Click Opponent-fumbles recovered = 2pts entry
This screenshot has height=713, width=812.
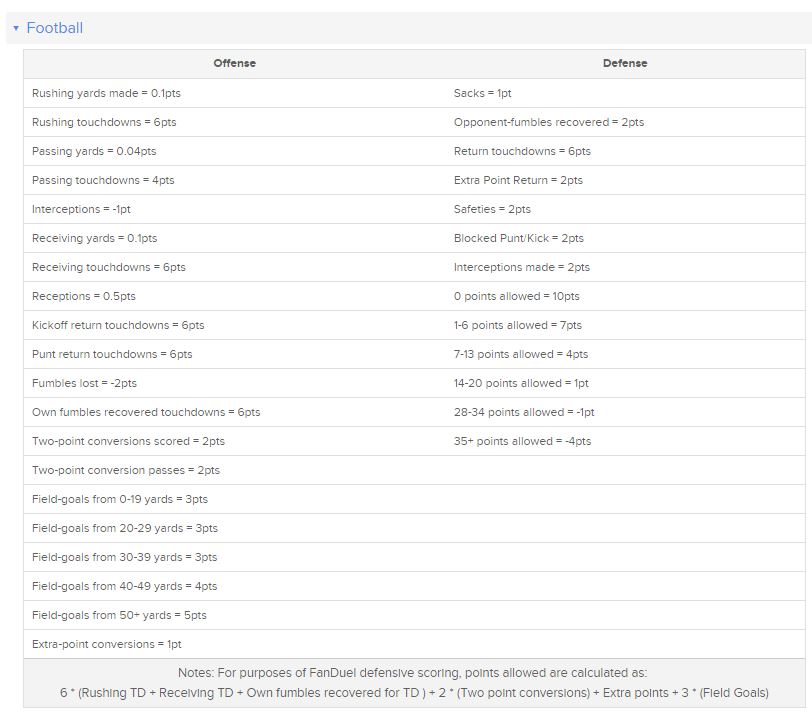point(549,122)
